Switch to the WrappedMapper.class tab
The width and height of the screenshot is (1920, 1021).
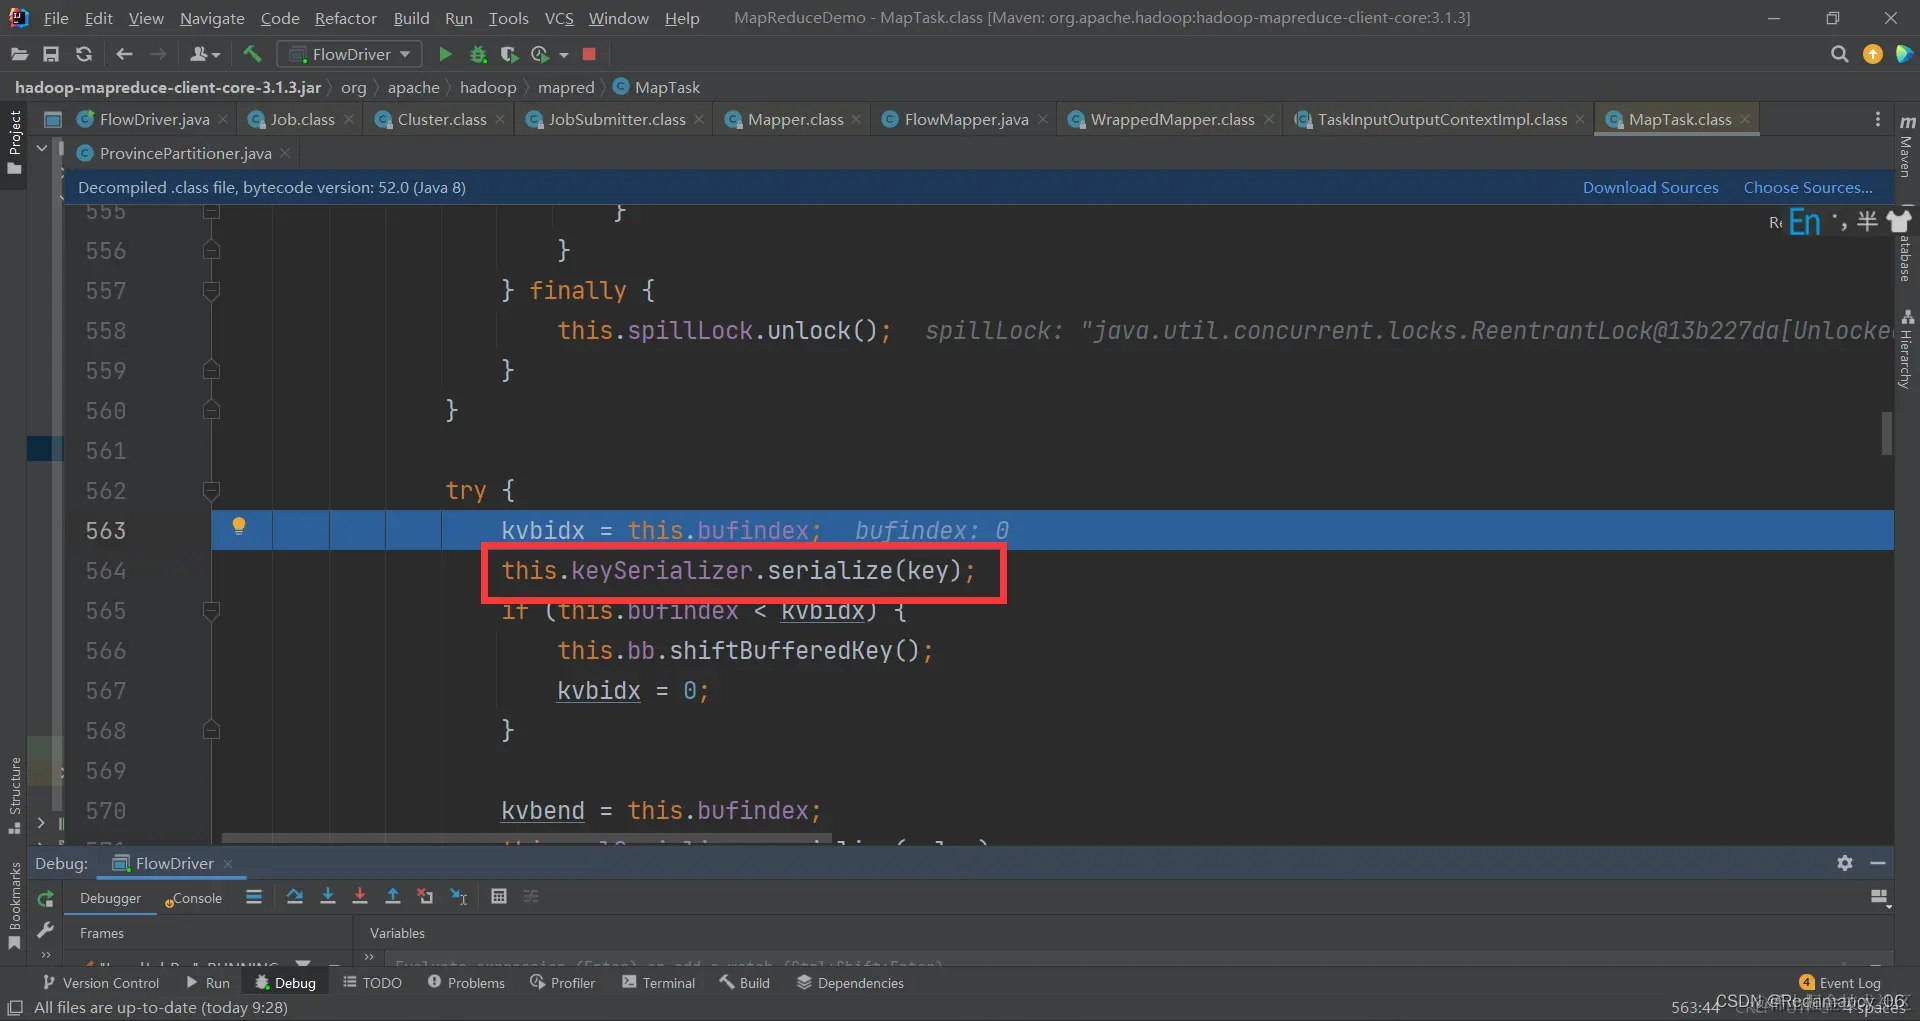click(1172, 119)
